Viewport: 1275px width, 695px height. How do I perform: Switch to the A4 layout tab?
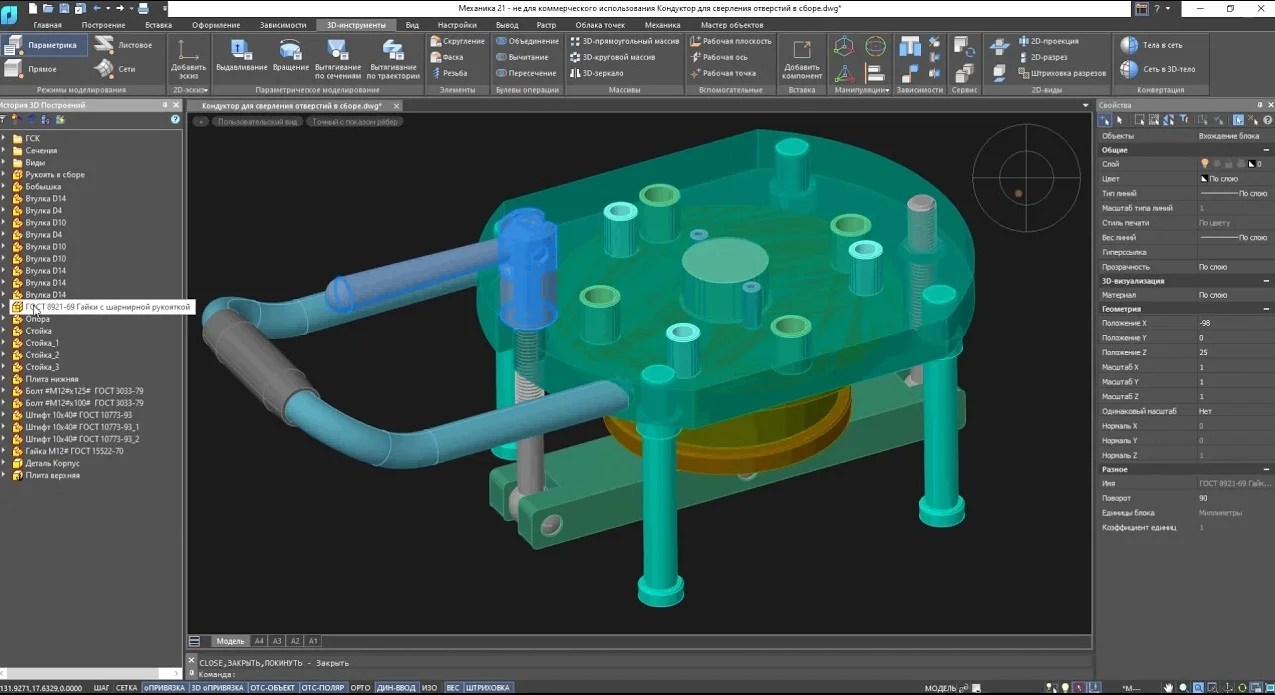click(259, 641)
